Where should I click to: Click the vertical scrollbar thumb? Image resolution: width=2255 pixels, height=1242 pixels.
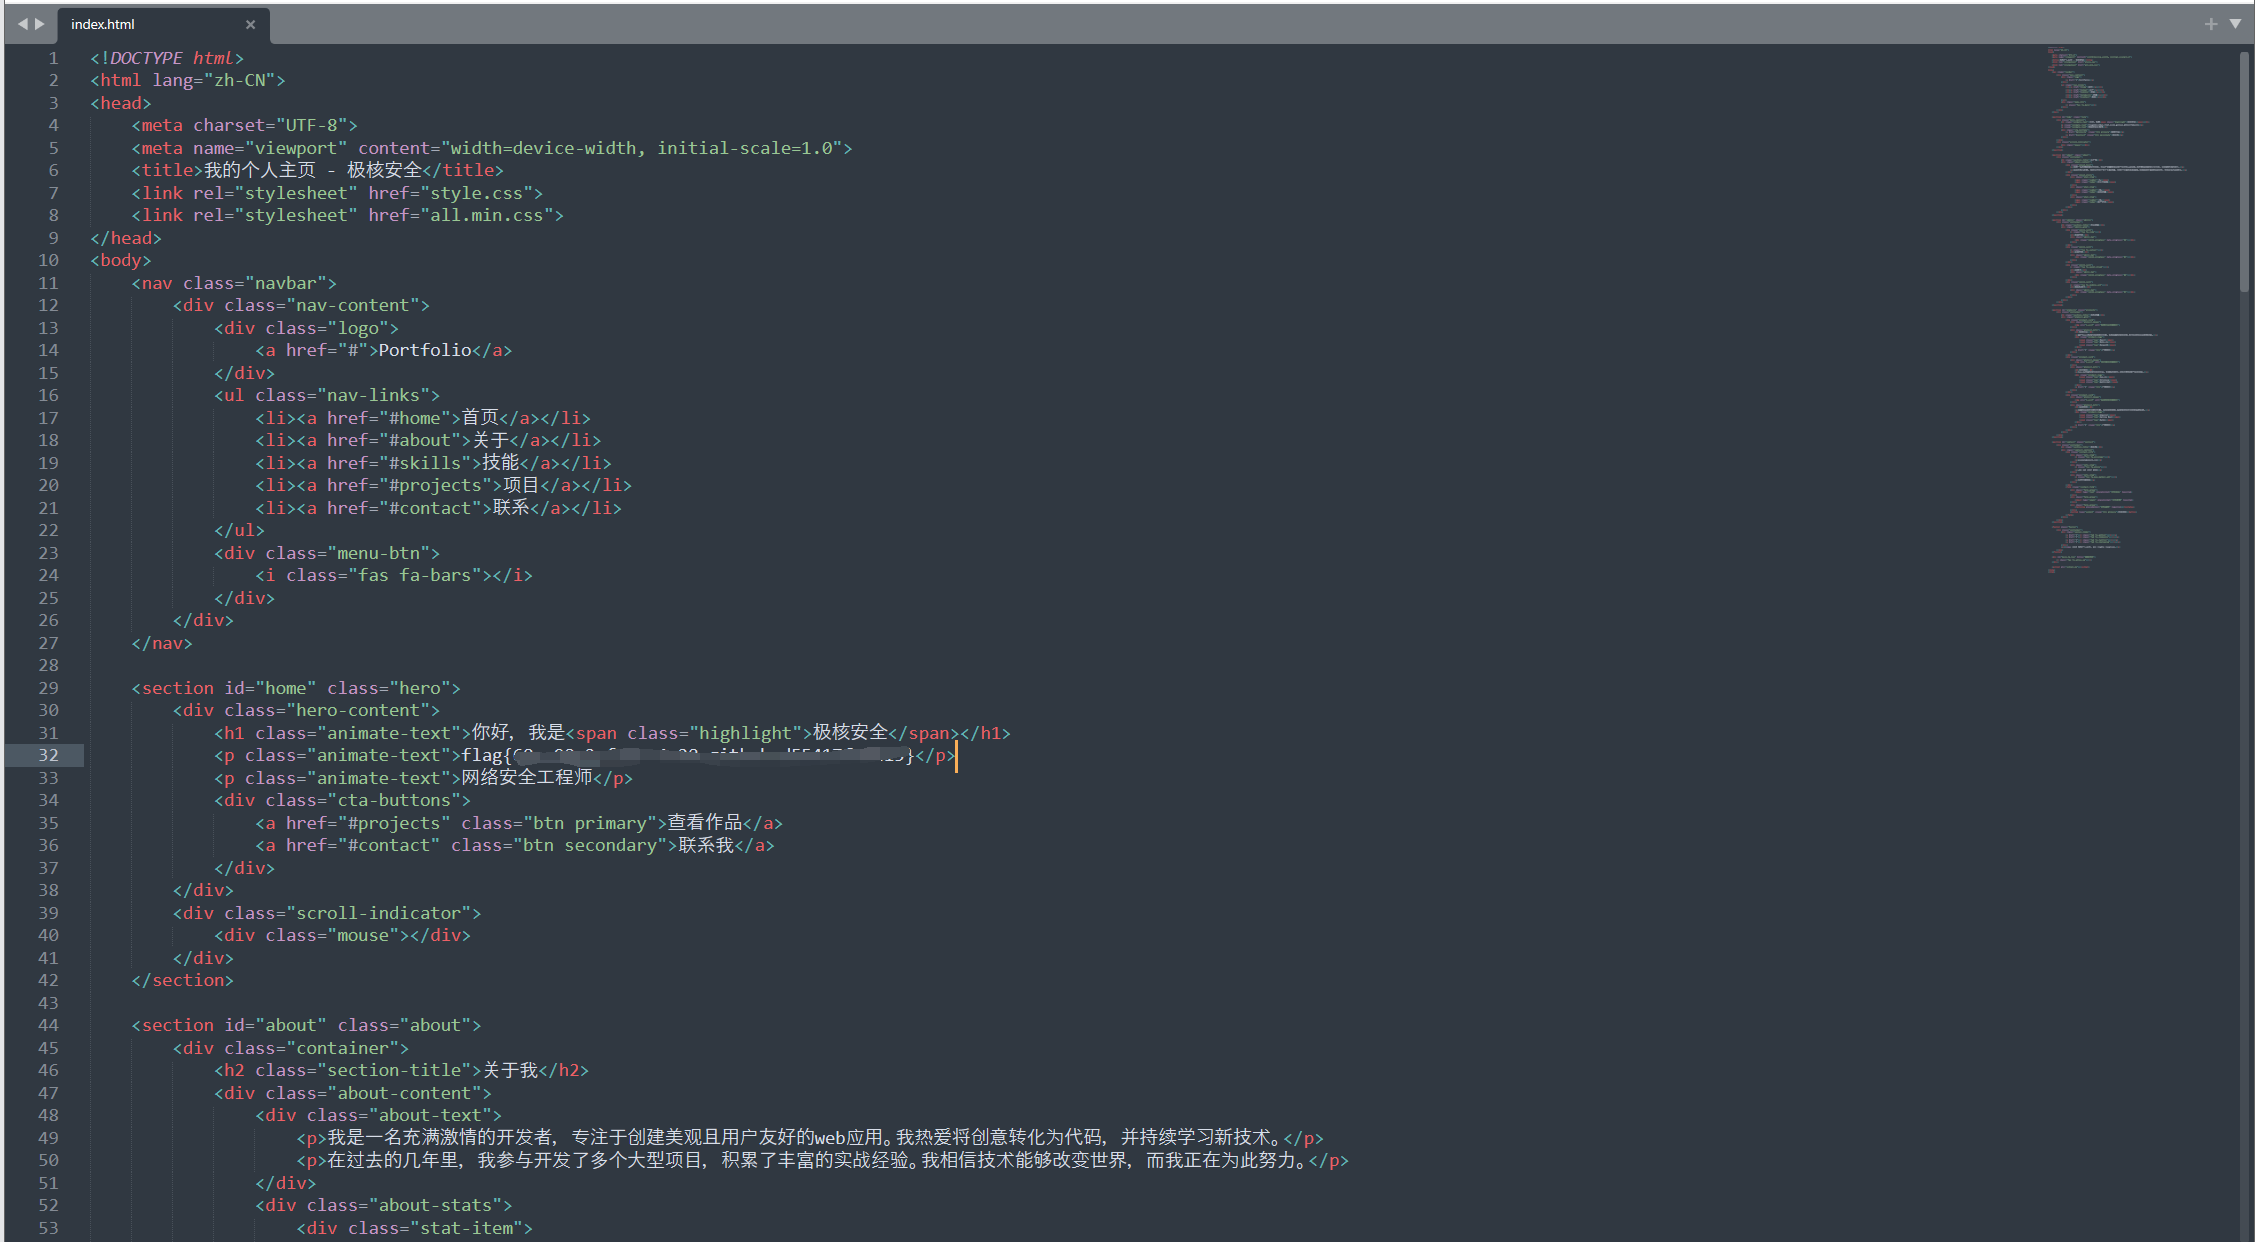[x=2245, y=170]
